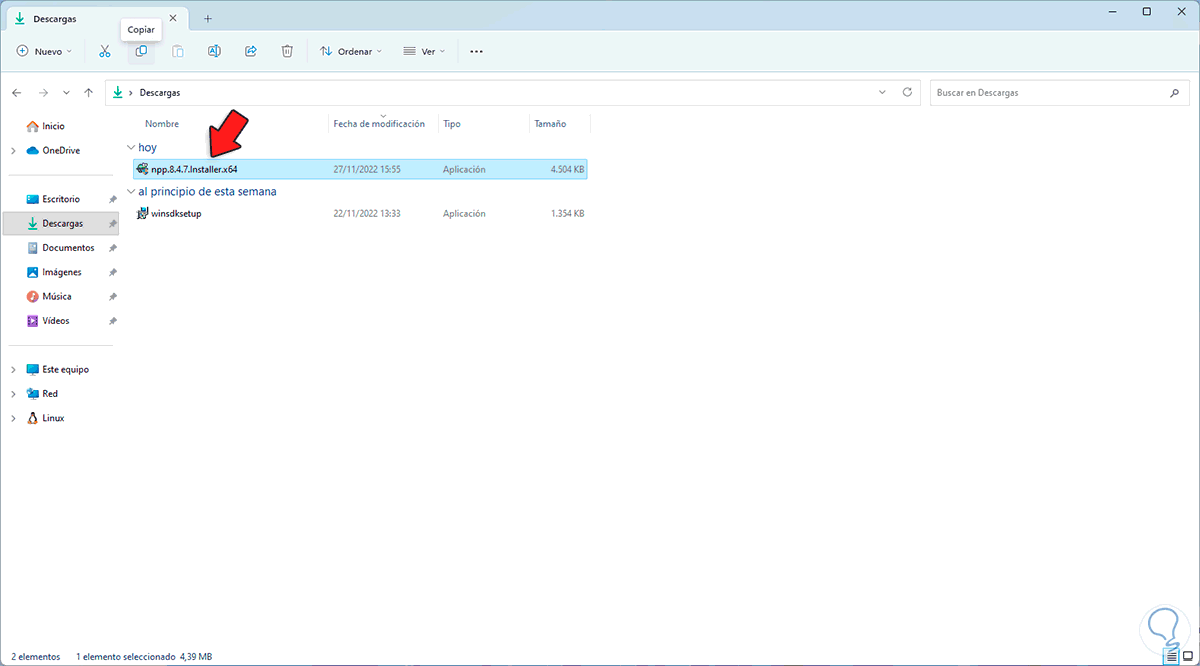Screen dimensions: 1200x666
Task: Click the npp installer file icon
Action: click(143, 169)
